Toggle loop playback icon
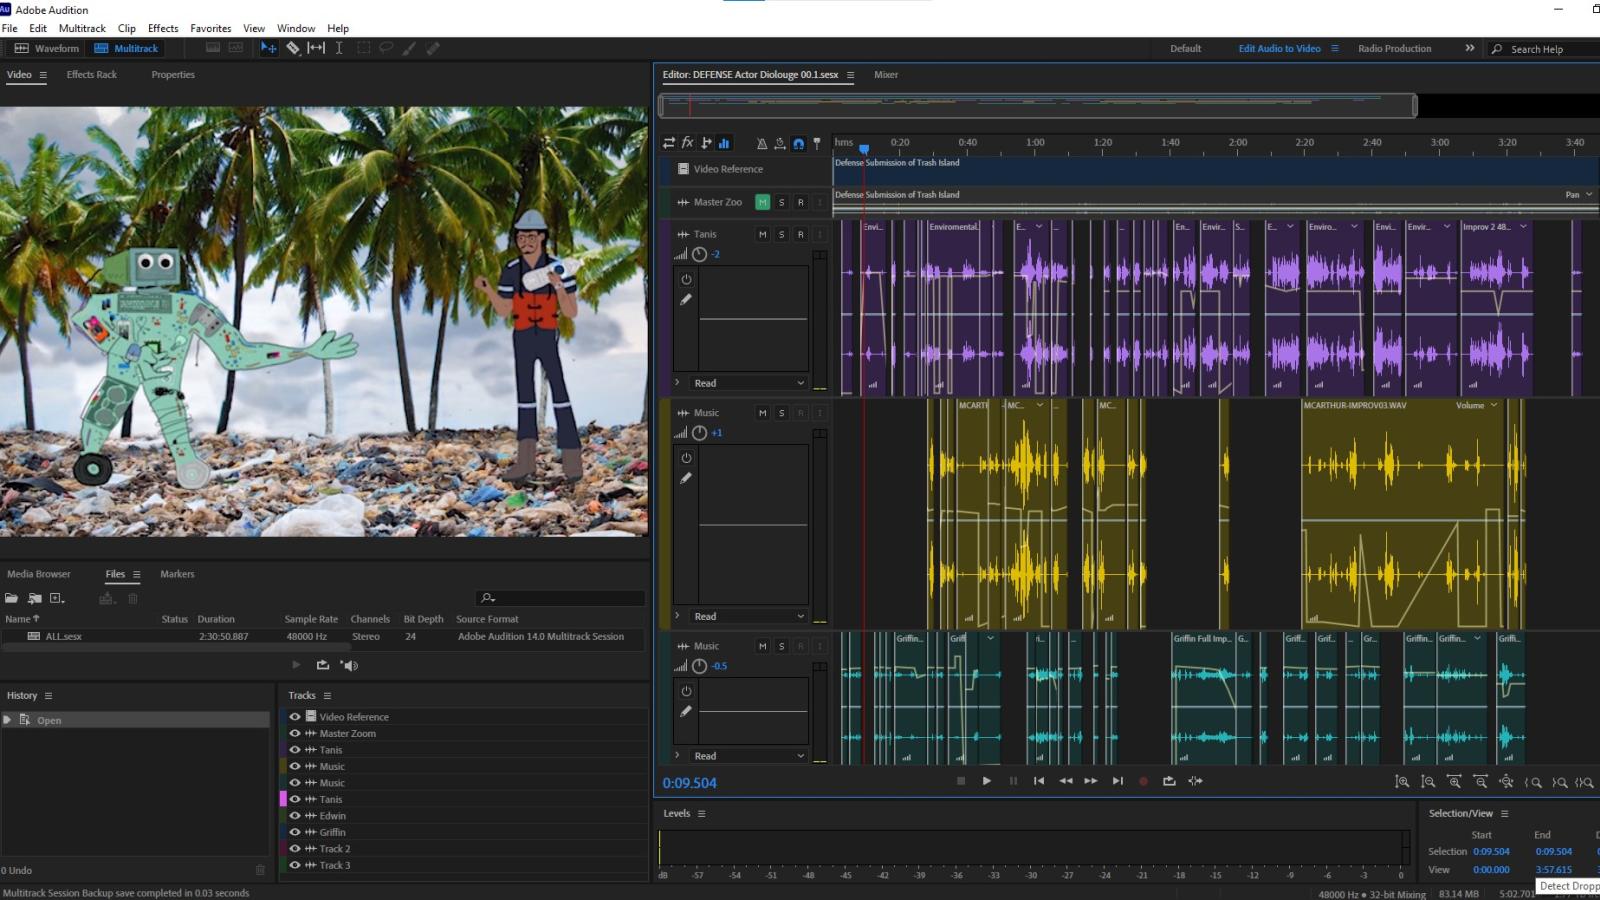Screen dimensions: 1600x900 click(1169, 781)
